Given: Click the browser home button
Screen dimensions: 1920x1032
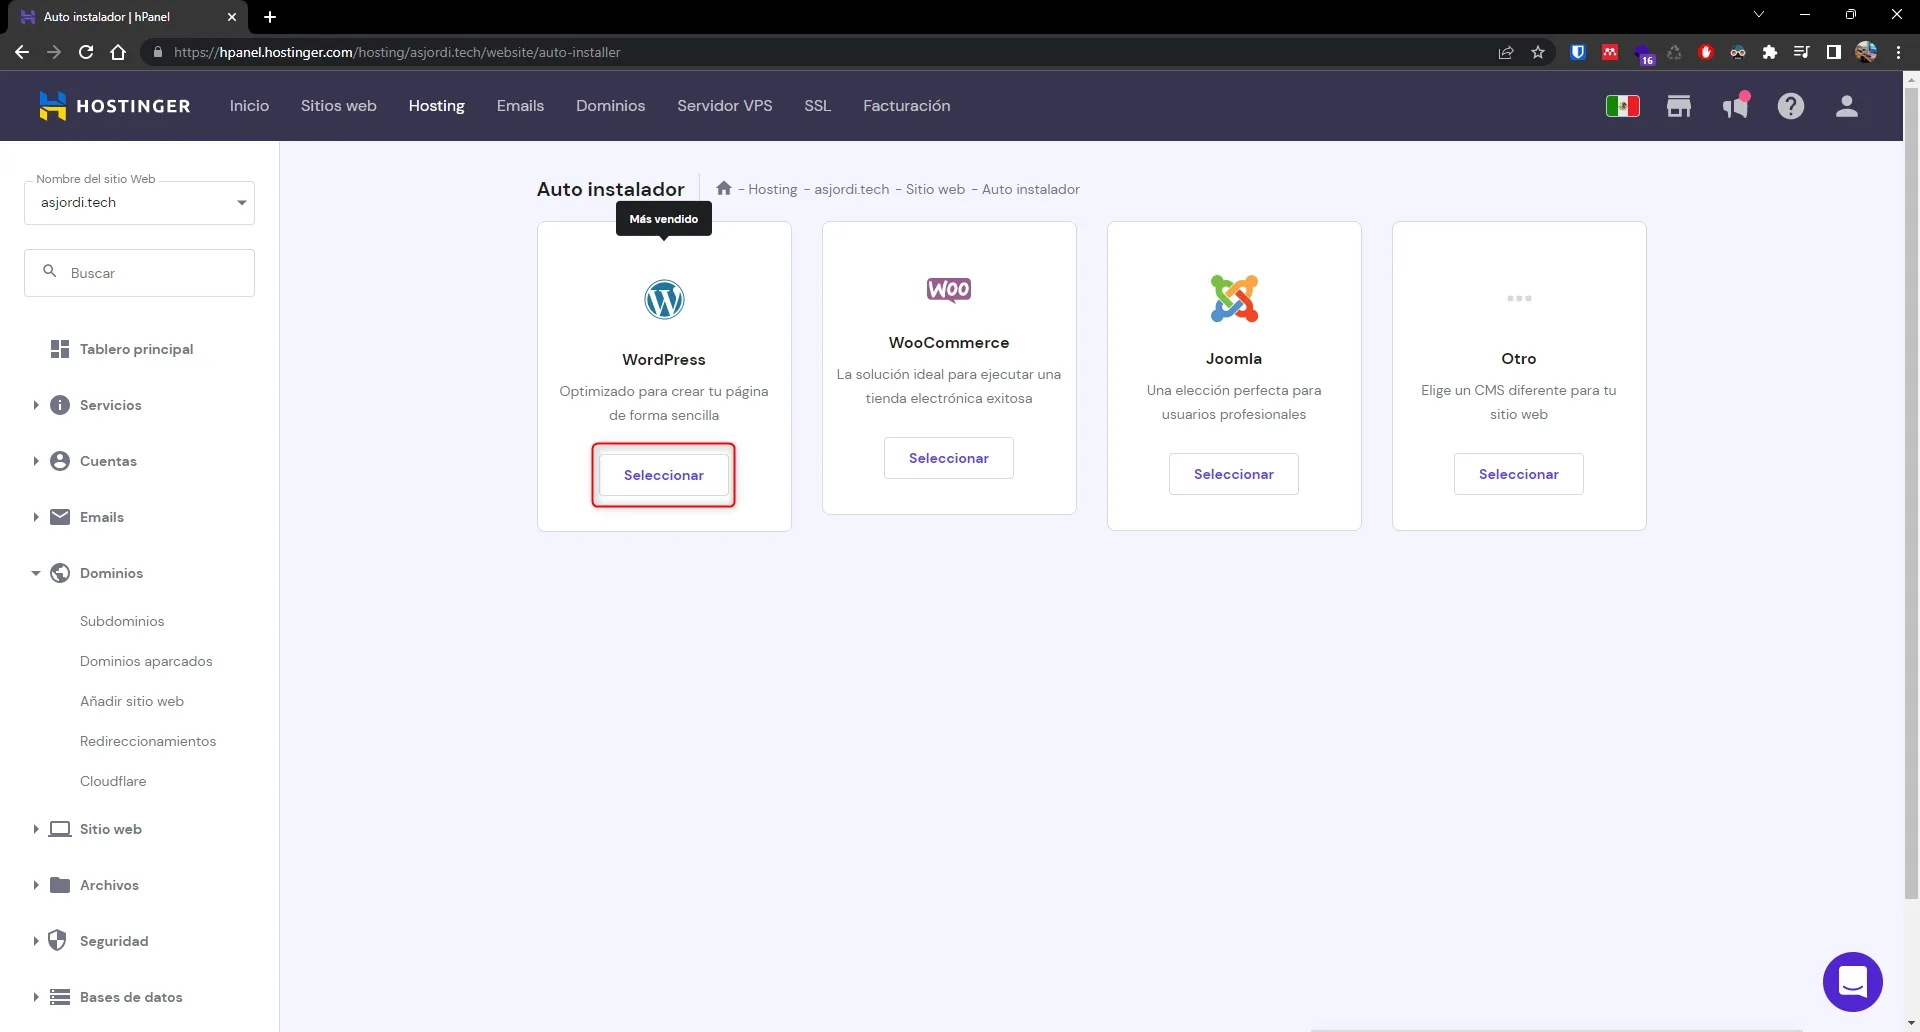Looking at the screenshot, I should point(118,52).
